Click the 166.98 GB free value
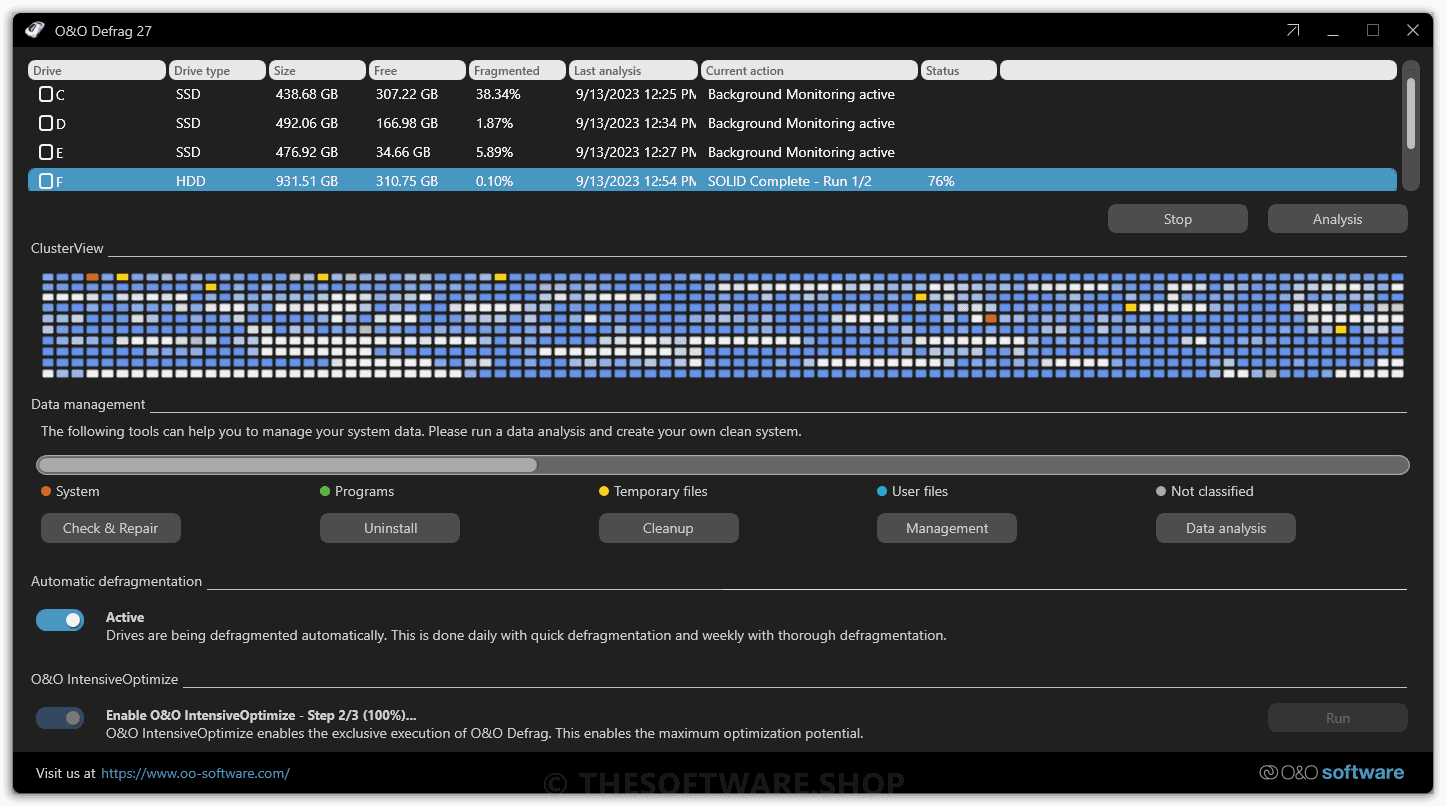Image resolution: width=1446 pixels, height=806 pixels. pos(407,123)
